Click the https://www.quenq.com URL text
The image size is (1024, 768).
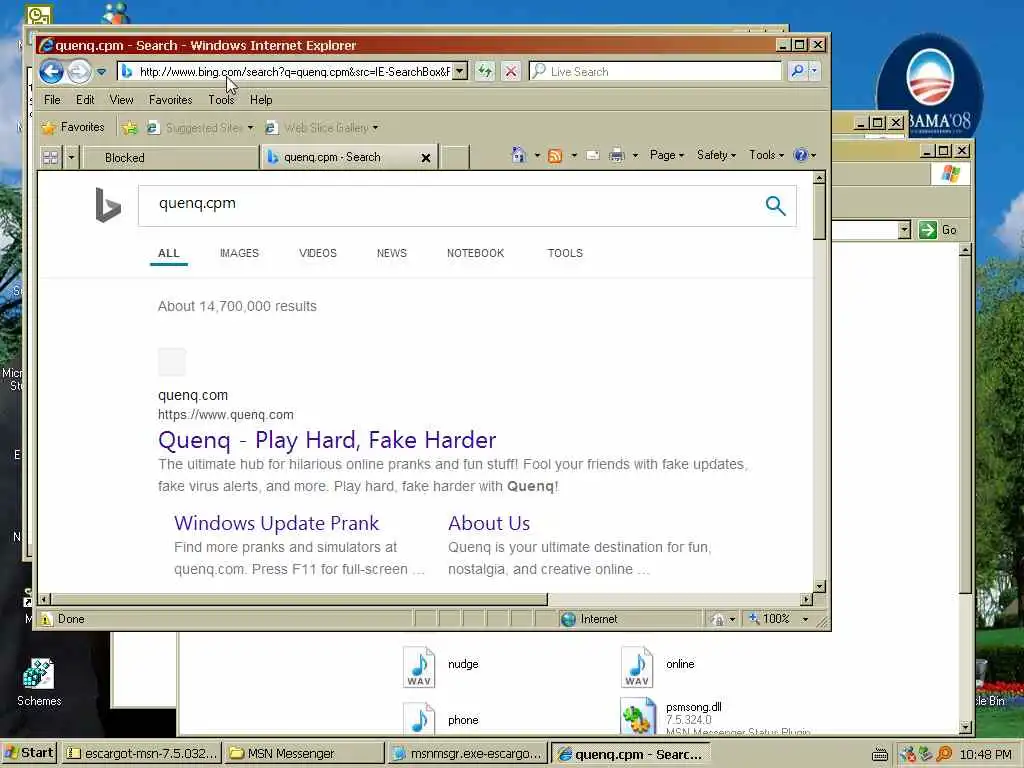(x=225, y=415)
